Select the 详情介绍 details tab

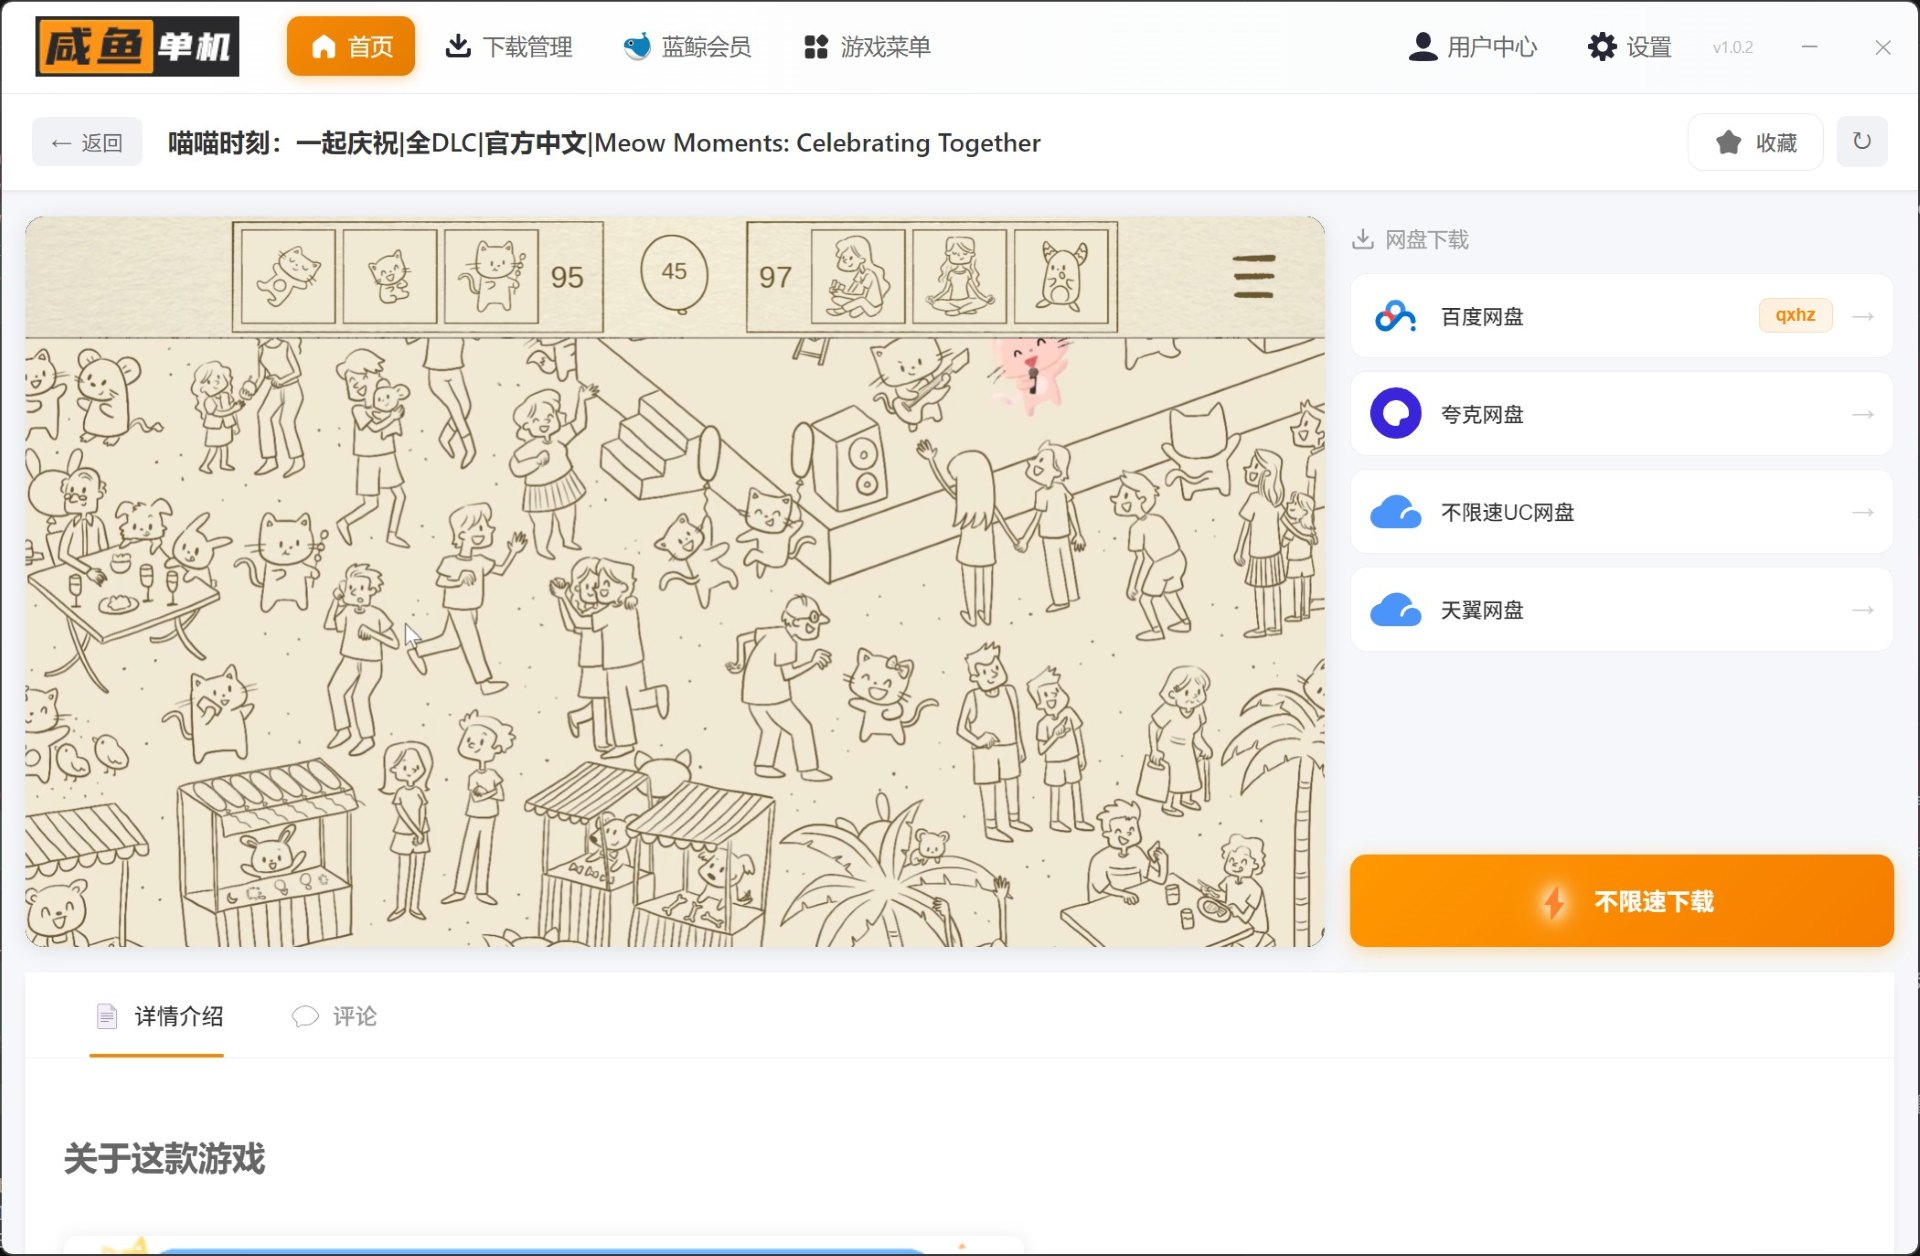click(x=157, y=1016)
